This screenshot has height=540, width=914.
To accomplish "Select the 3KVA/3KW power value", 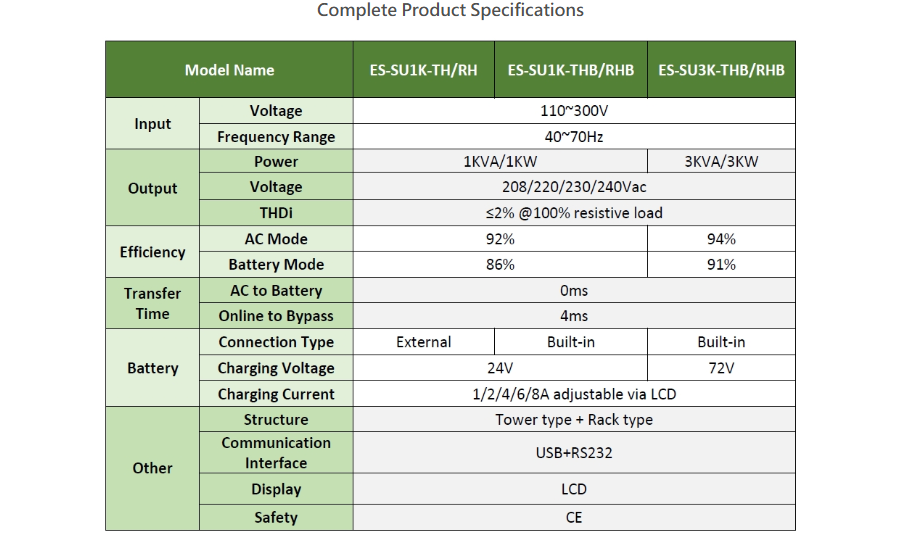I will pyautogui.click(x=721, y=162).
